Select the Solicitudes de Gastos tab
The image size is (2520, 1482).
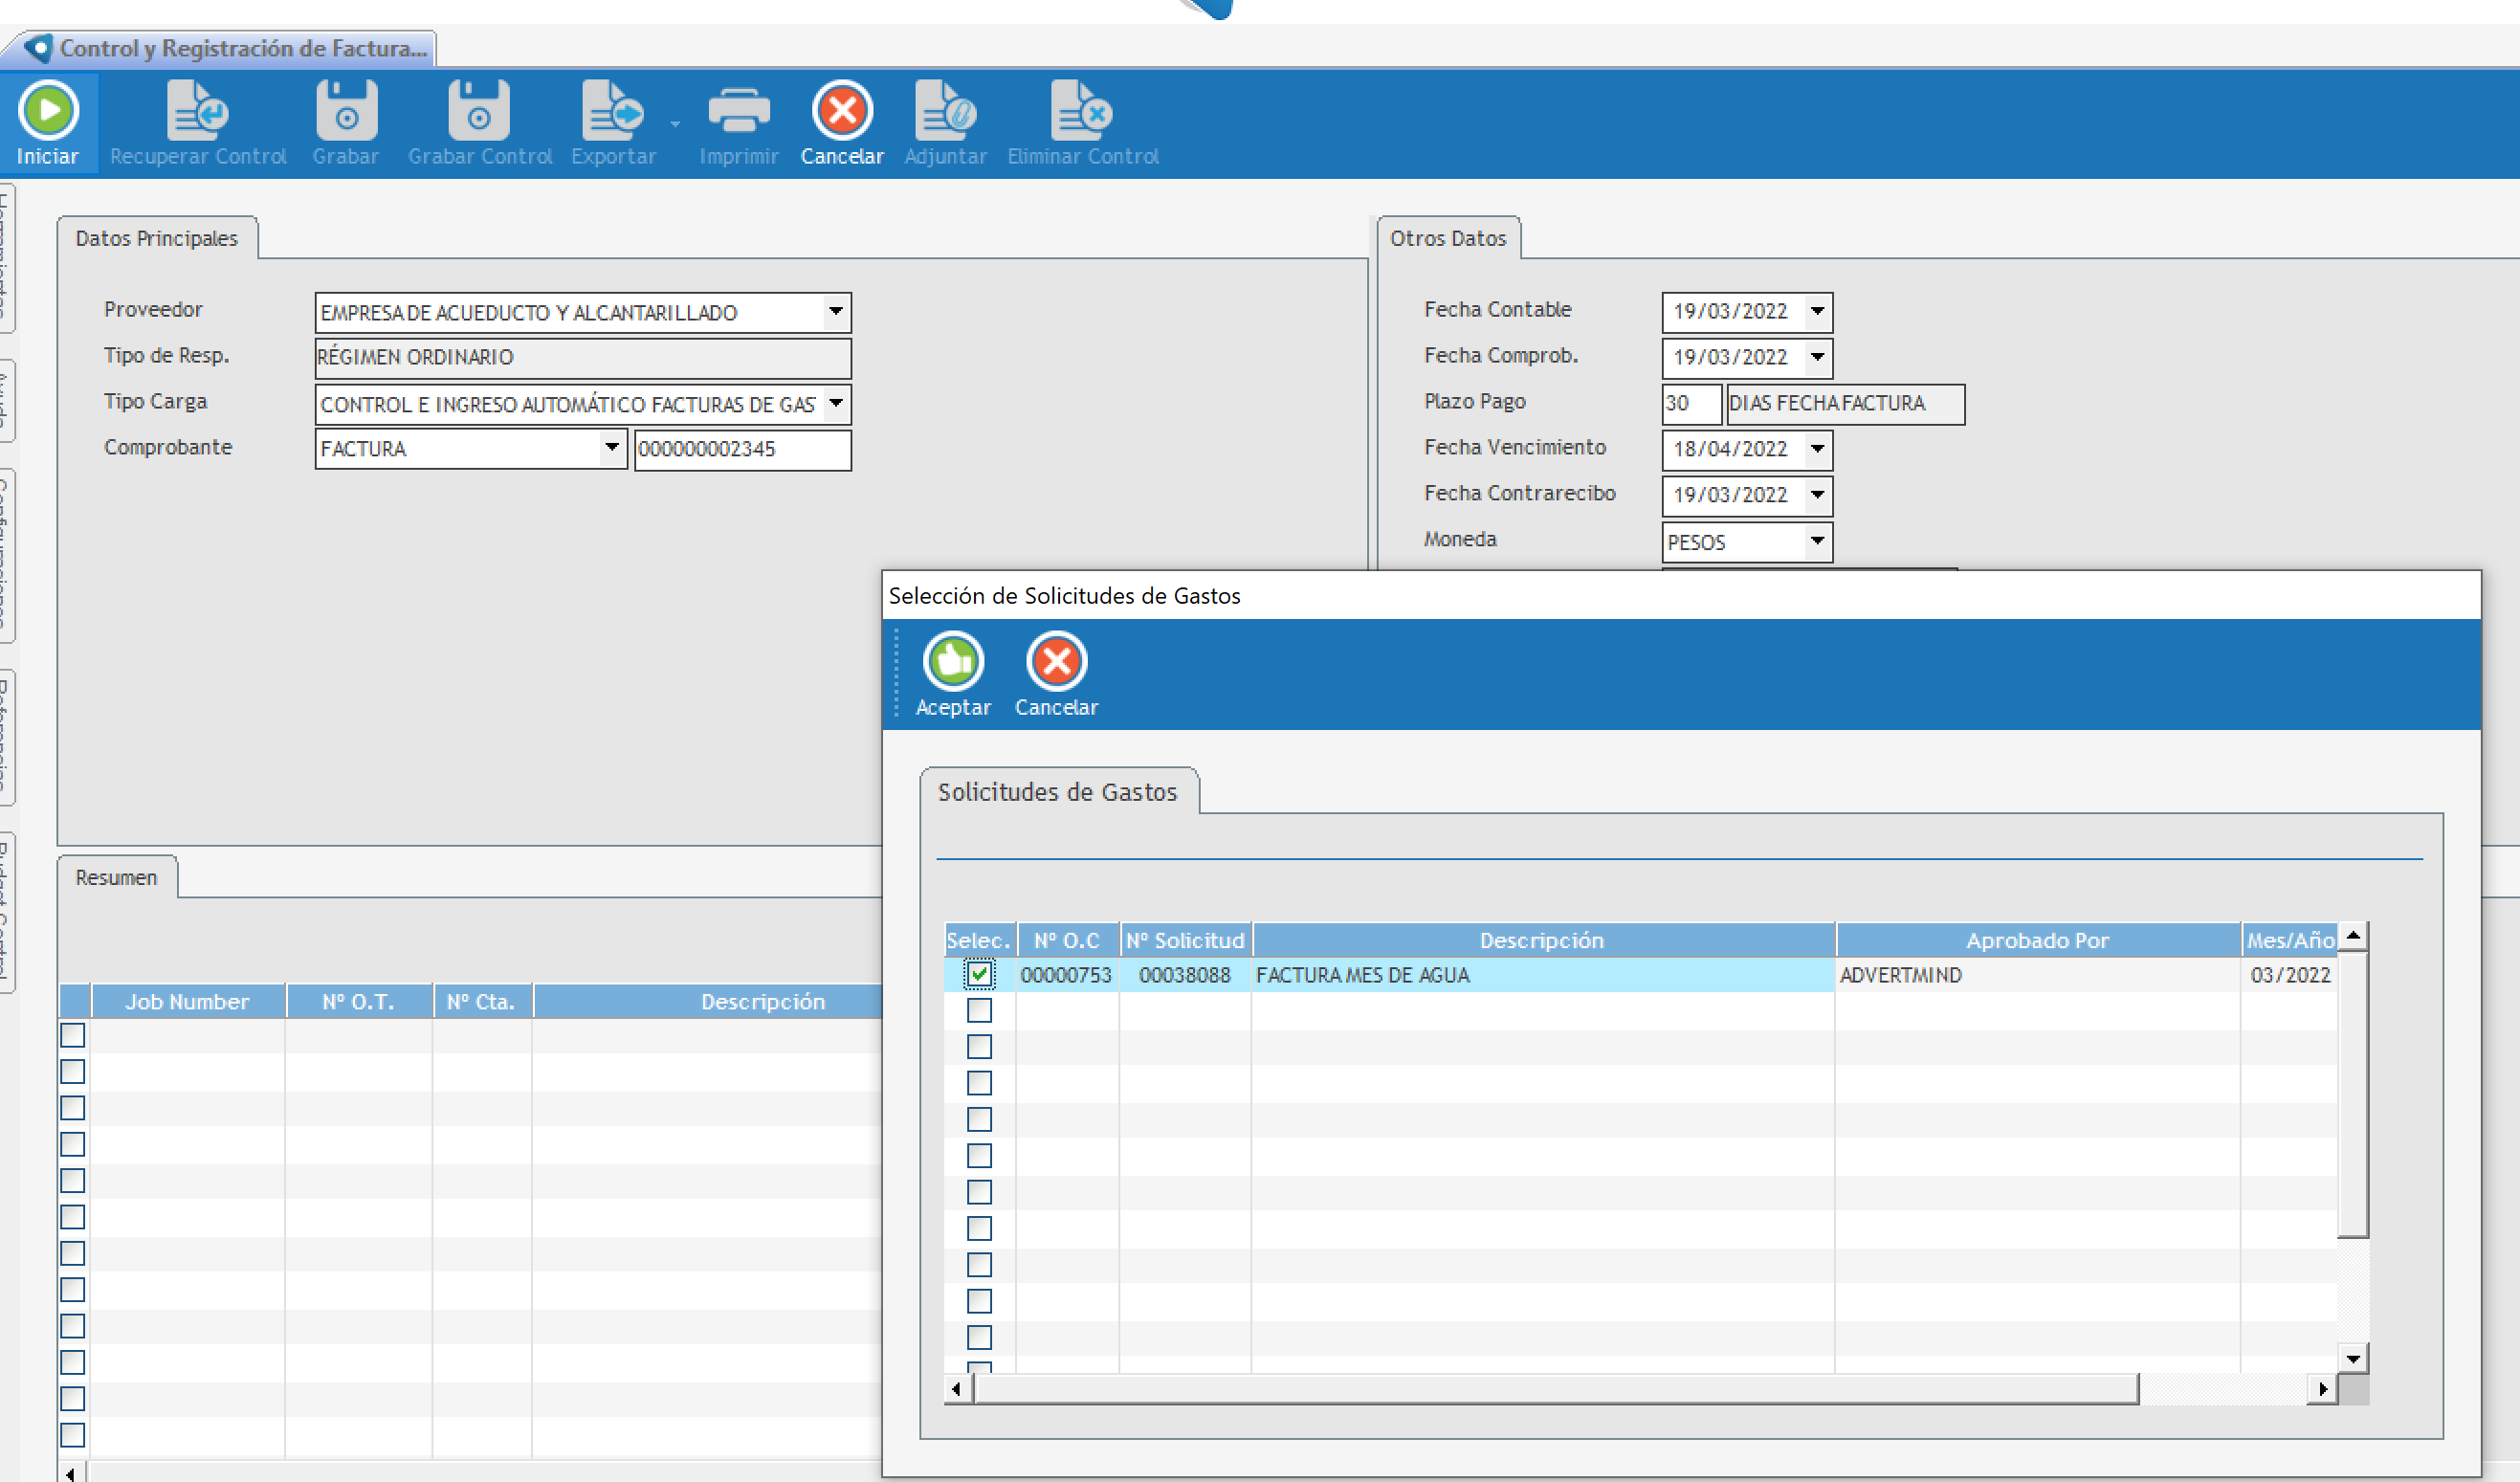click(1057, 792)
